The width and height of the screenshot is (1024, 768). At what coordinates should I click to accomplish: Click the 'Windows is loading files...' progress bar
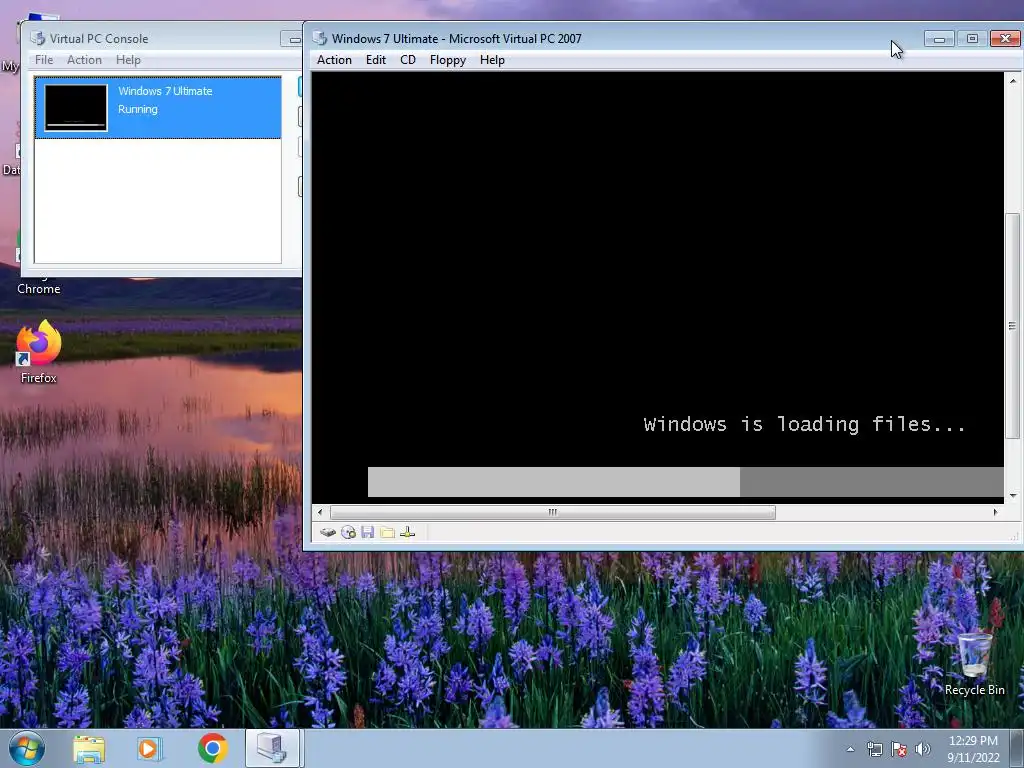[686, 482]
